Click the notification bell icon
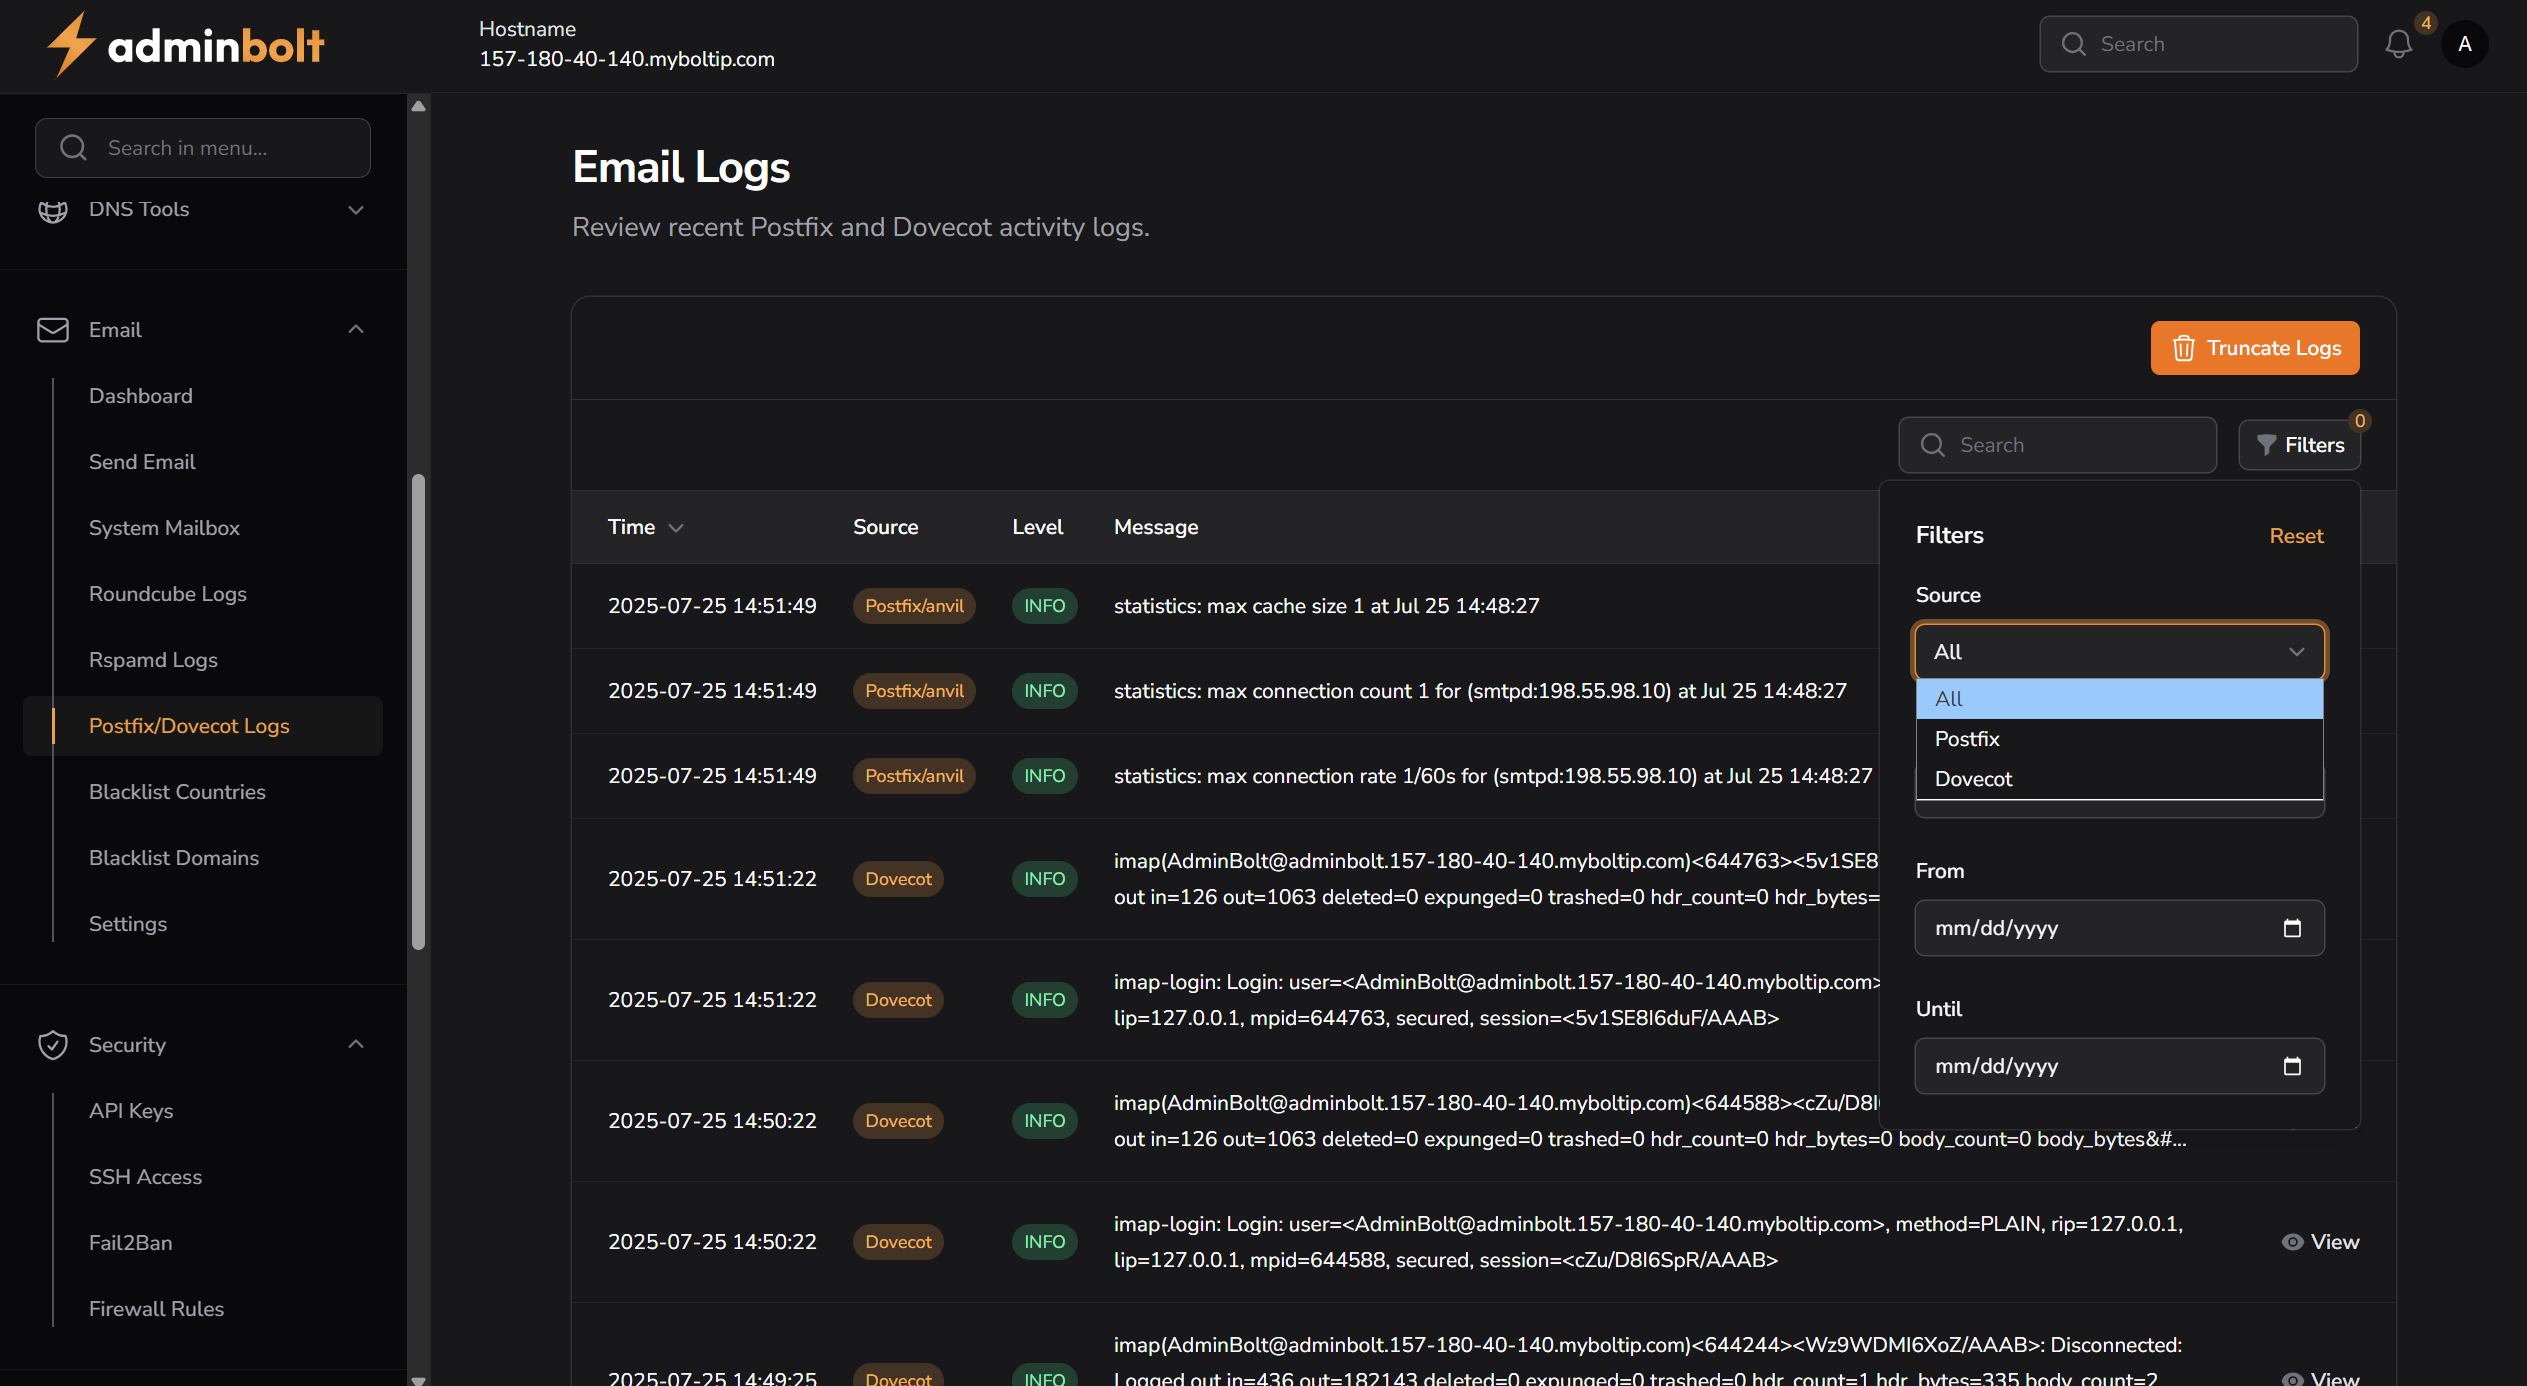 pyautogui.click(x=2398, y=44)
